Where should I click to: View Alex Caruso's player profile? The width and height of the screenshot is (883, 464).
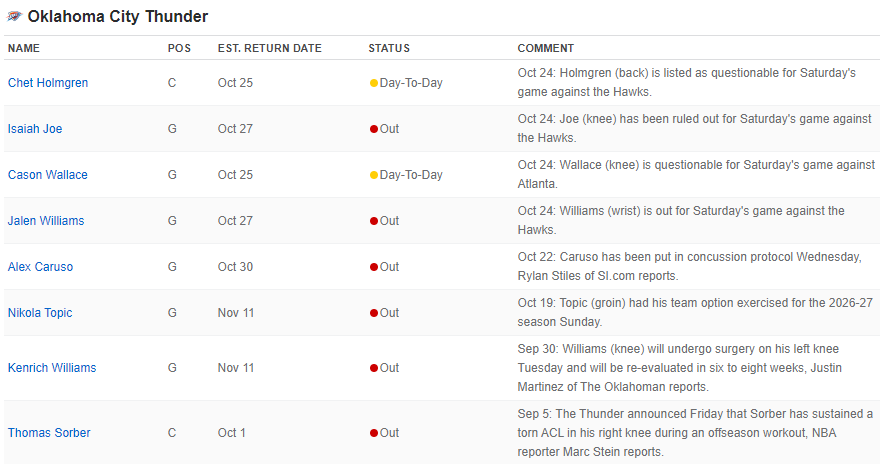(x=40, y=267)
